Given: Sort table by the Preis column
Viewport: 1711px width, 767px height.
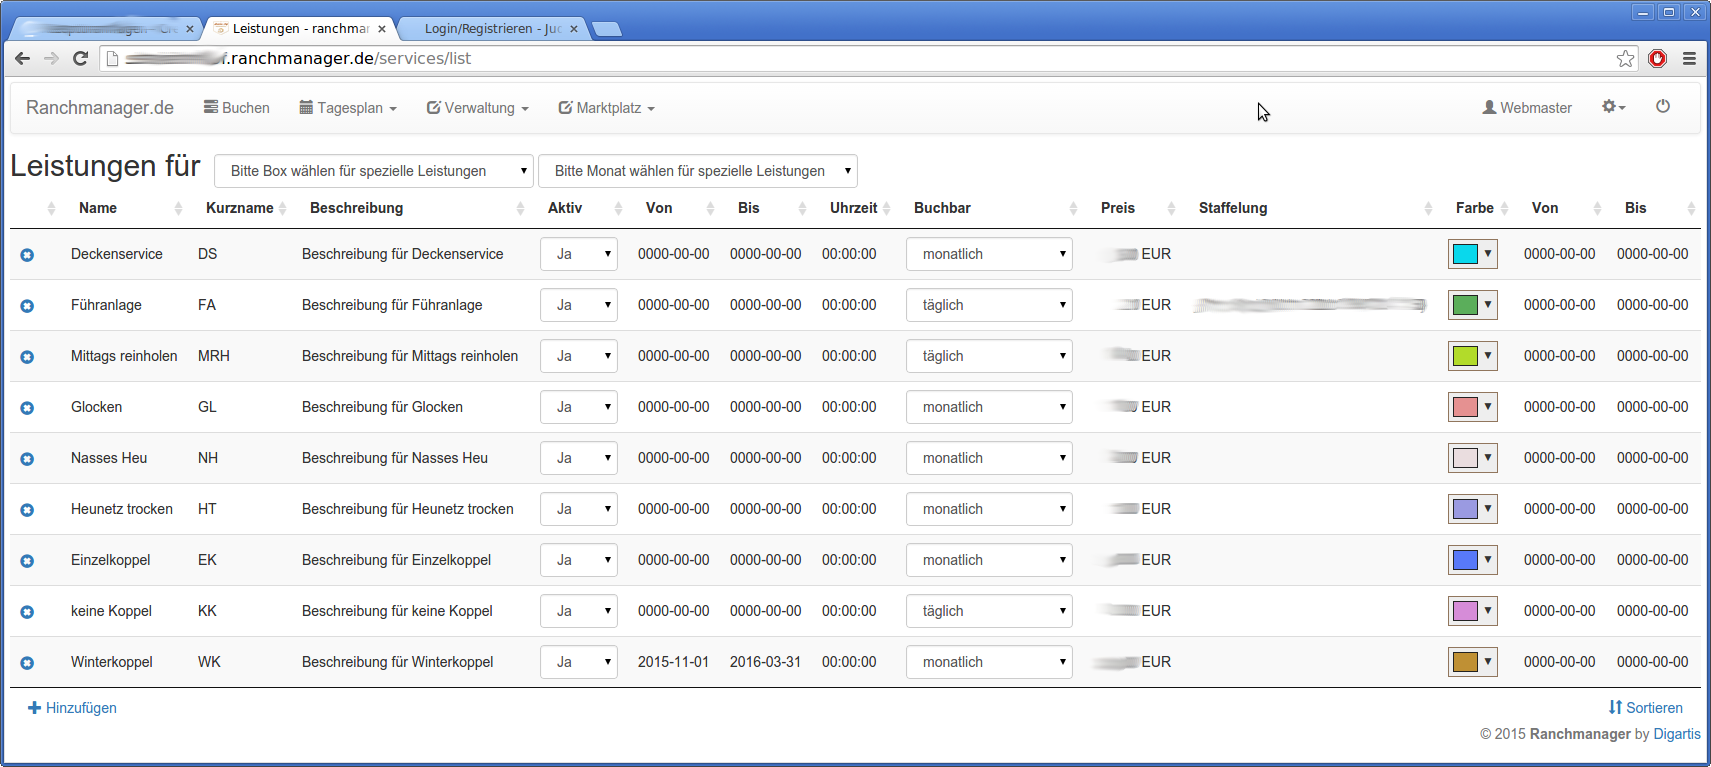Looking at the screenshot, I should pos(1117,208).
